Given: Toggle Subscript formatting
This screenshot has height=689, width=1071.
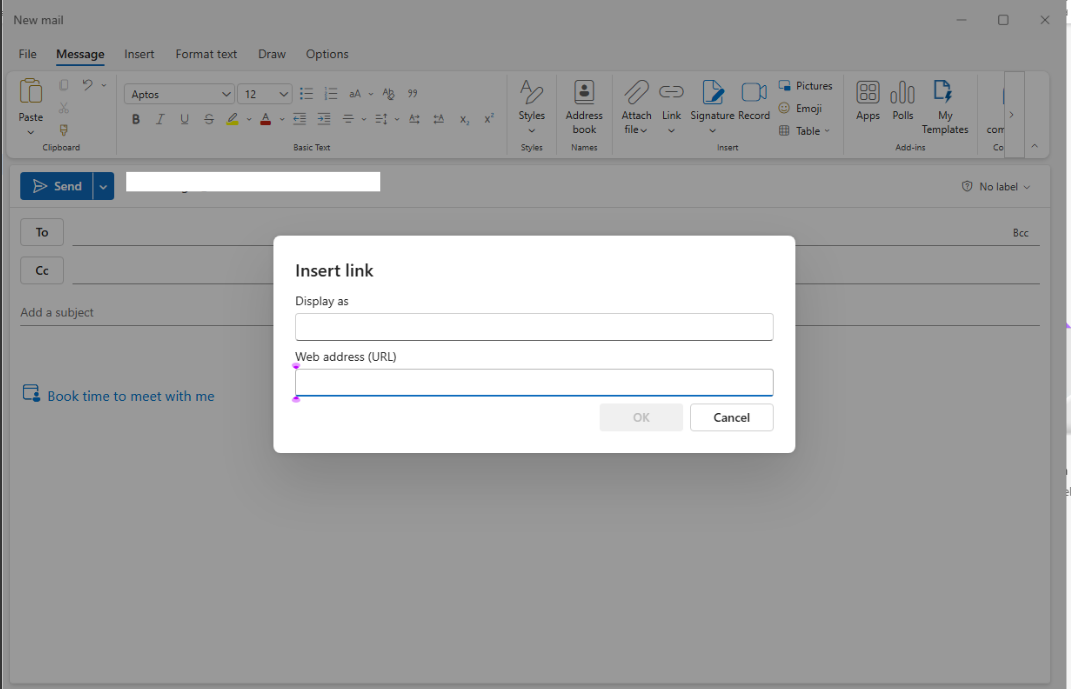Looking at the screenshot, I should tap(464, 119).
